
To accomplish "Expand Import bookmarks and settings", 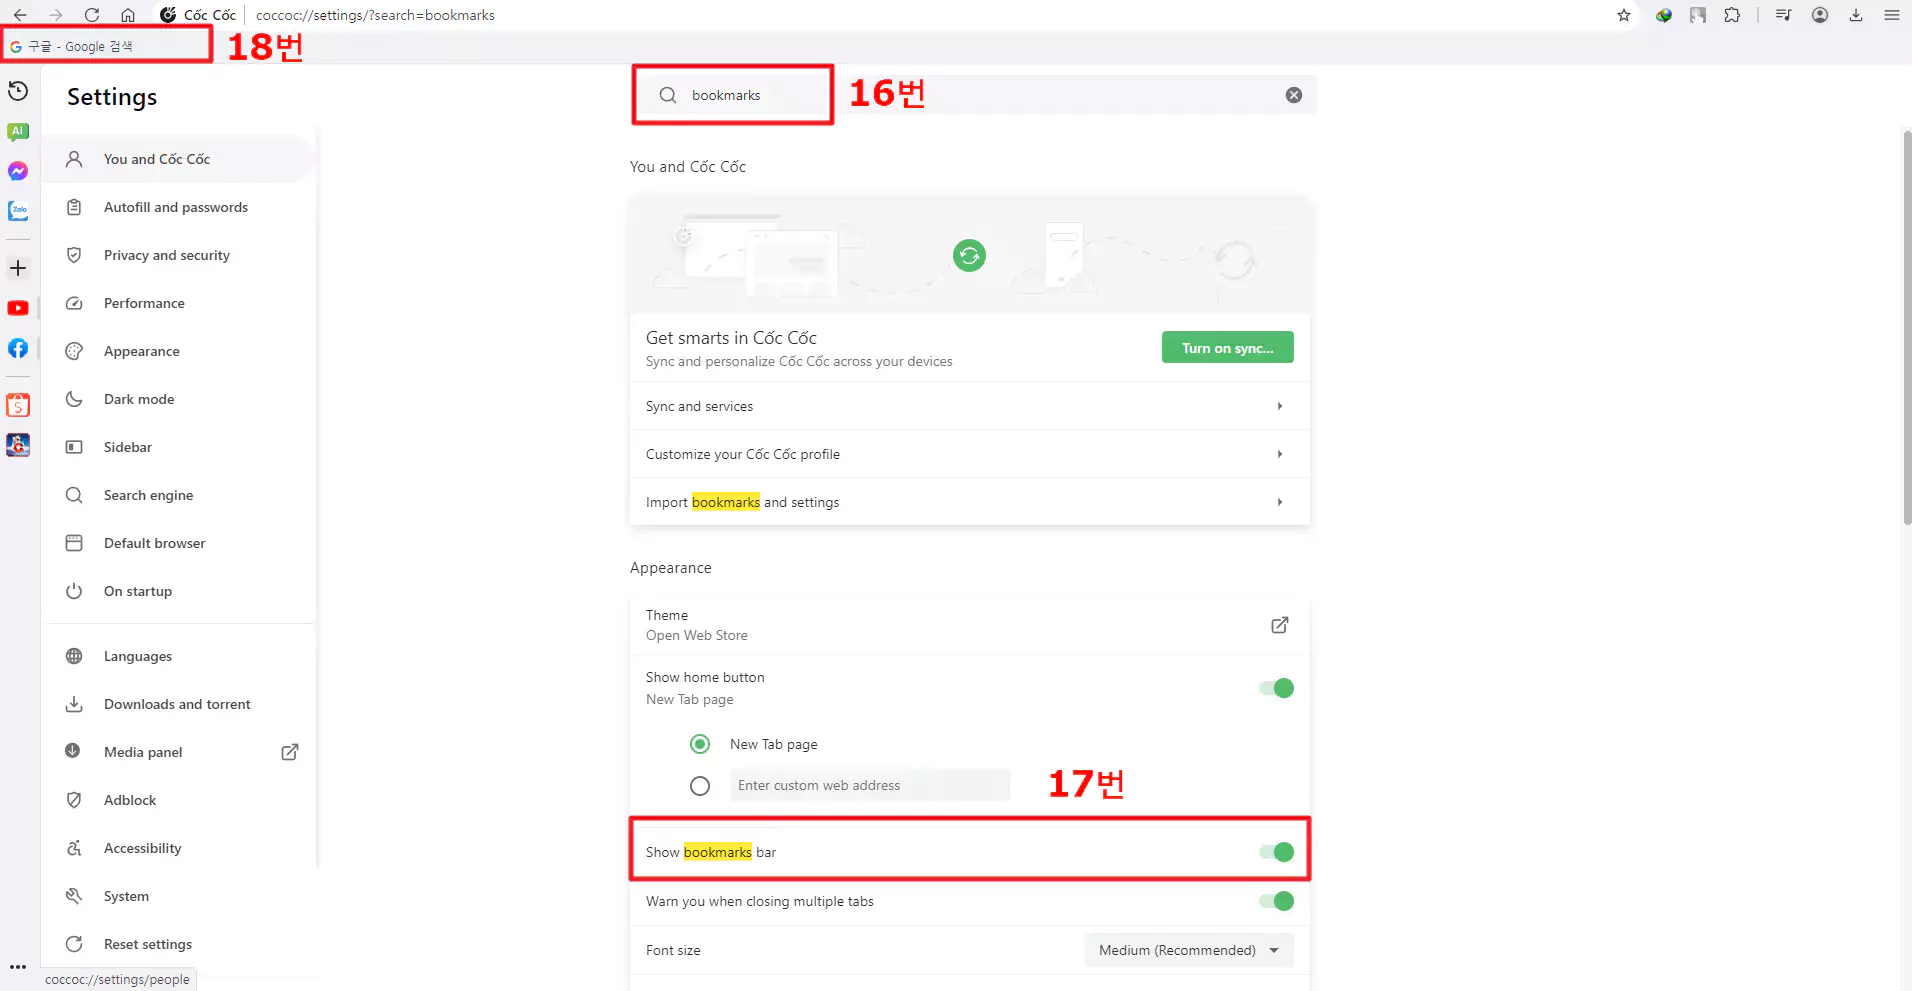I will pyautogui.click(x=970, y=502).
